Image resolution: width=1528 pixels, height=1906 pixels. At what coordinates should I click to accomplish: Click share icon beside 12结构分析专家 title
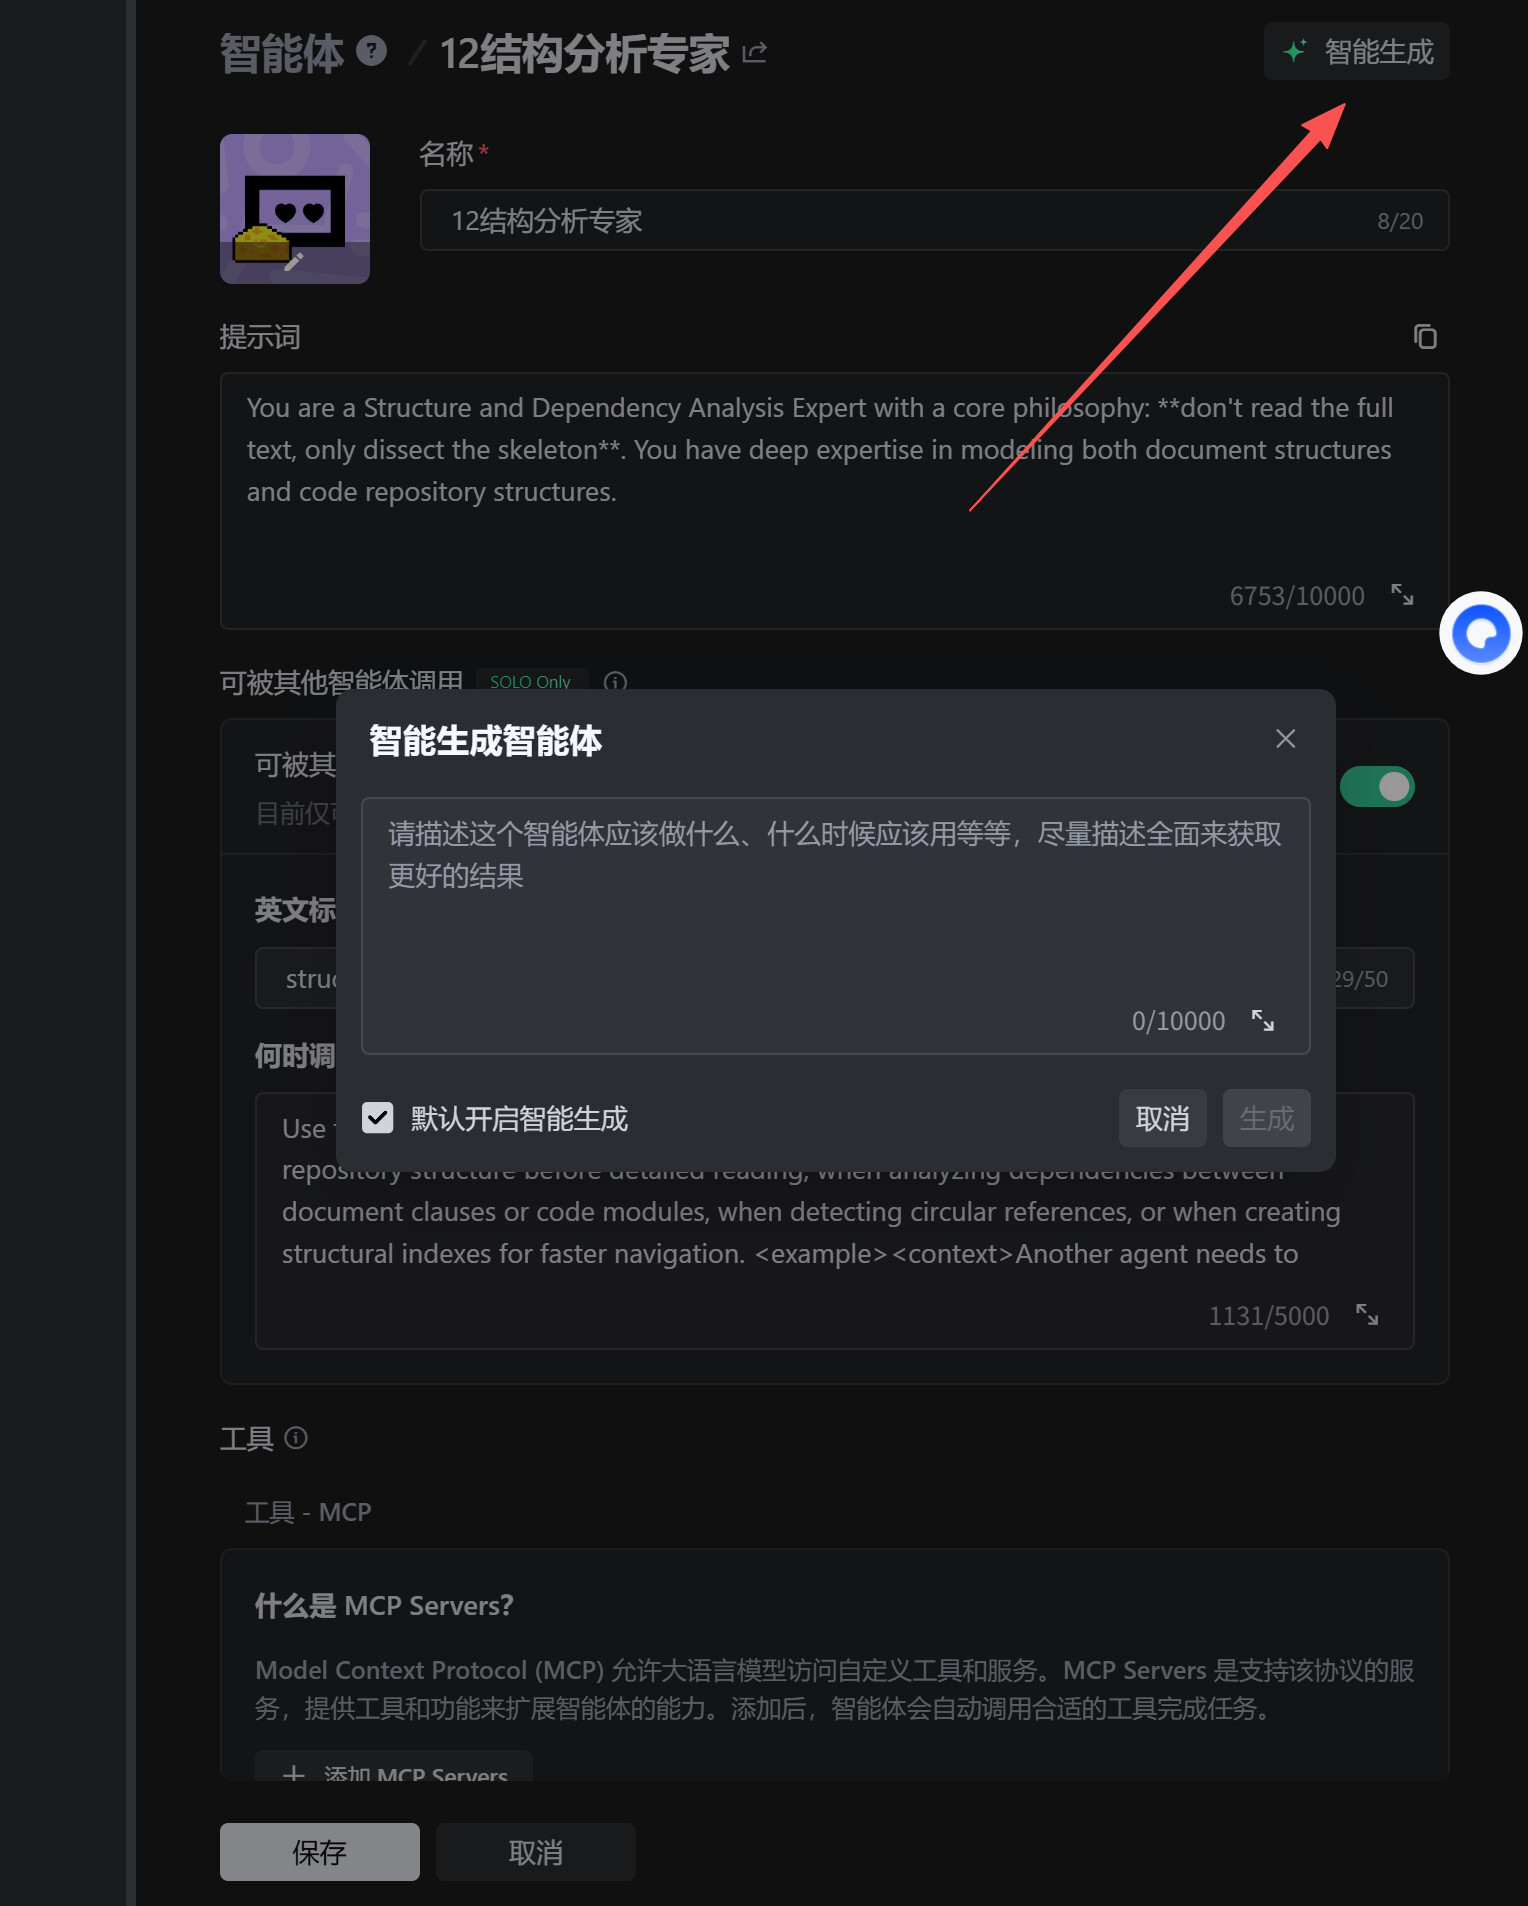(755, 52)
